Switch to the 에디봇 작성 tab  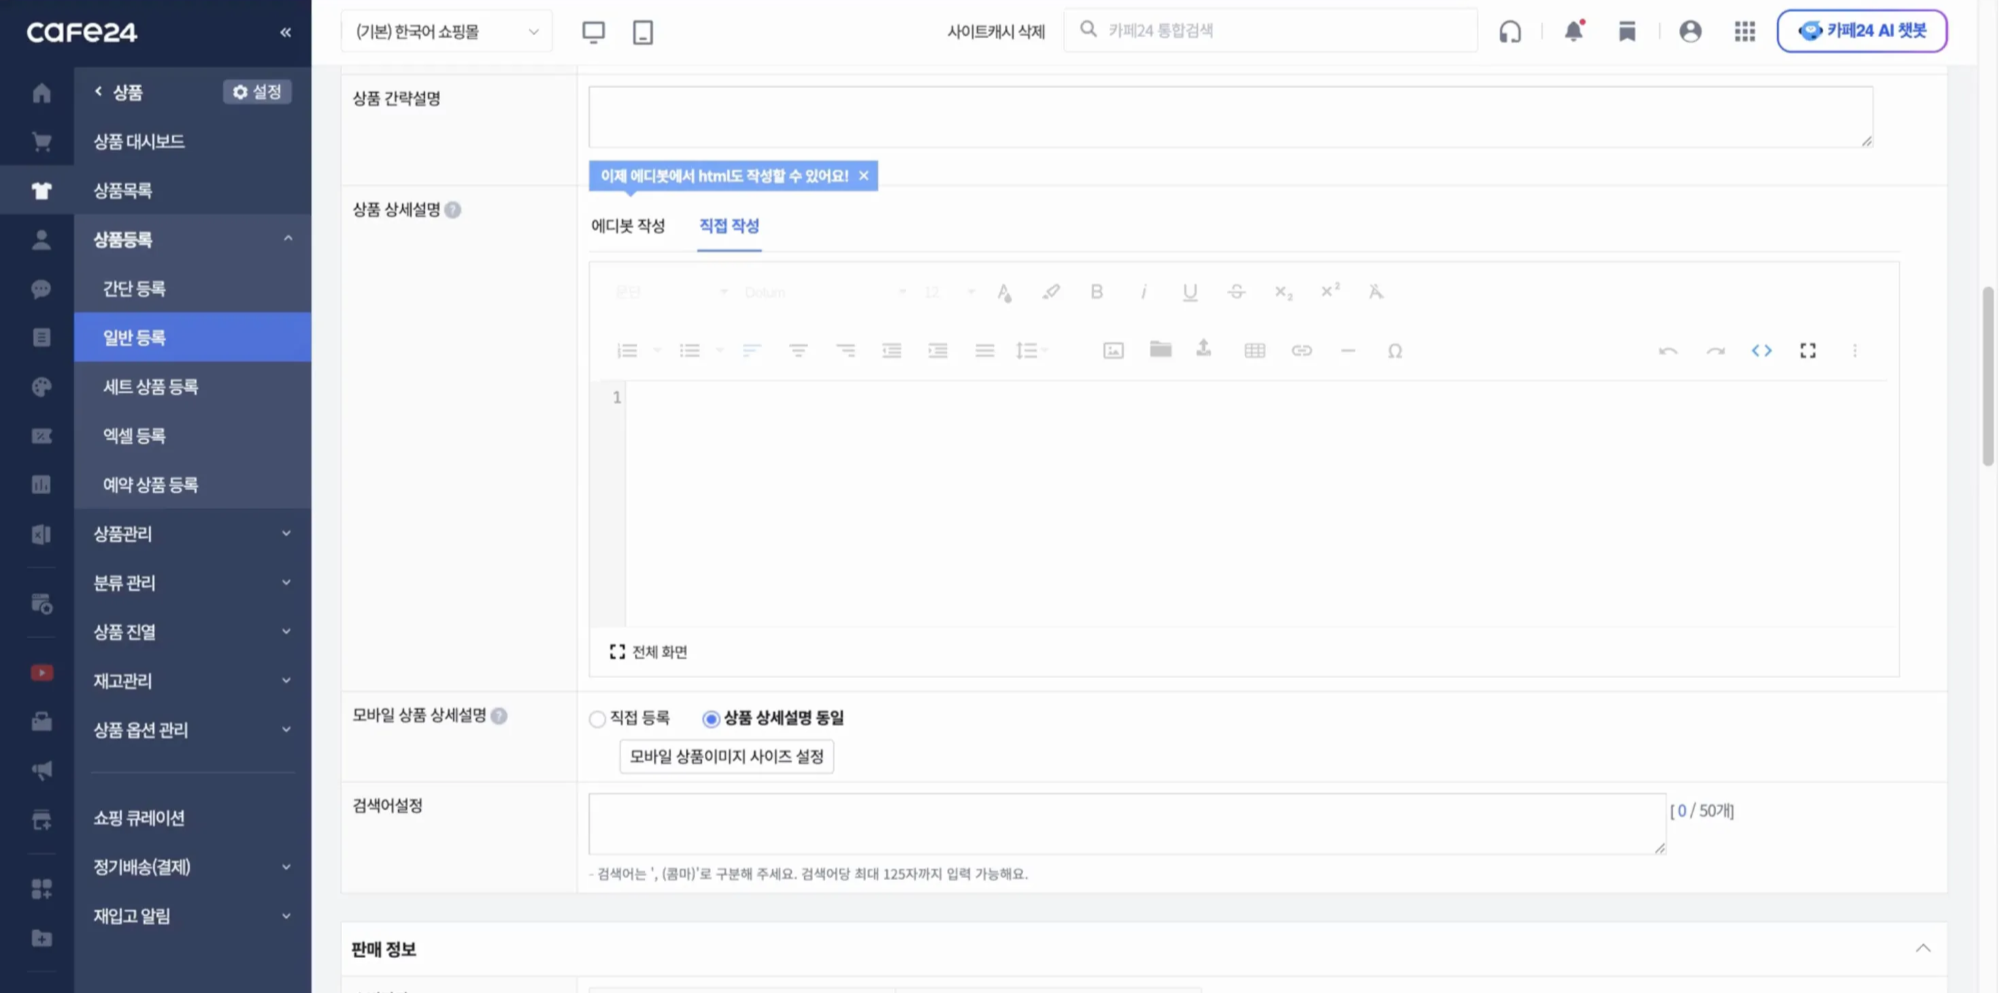tap(629, 226)
